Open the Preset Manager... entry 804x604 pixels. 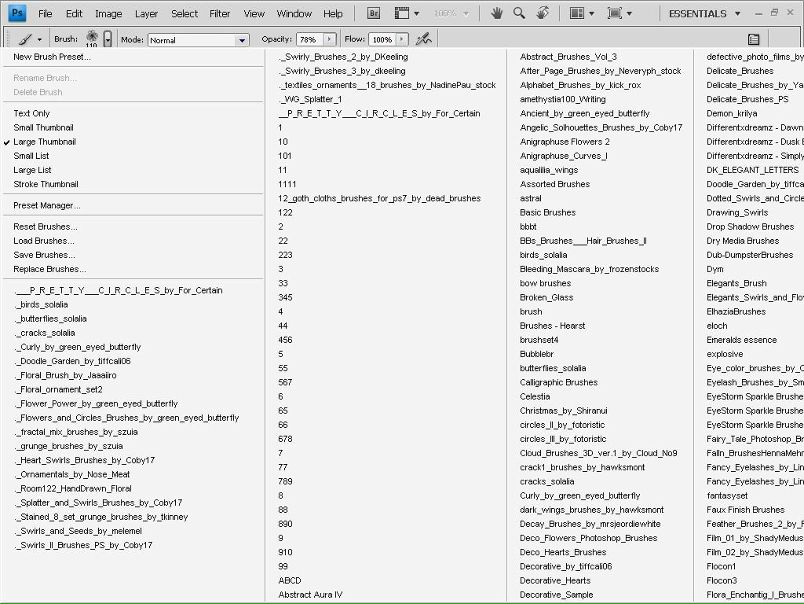click(46, 205)
